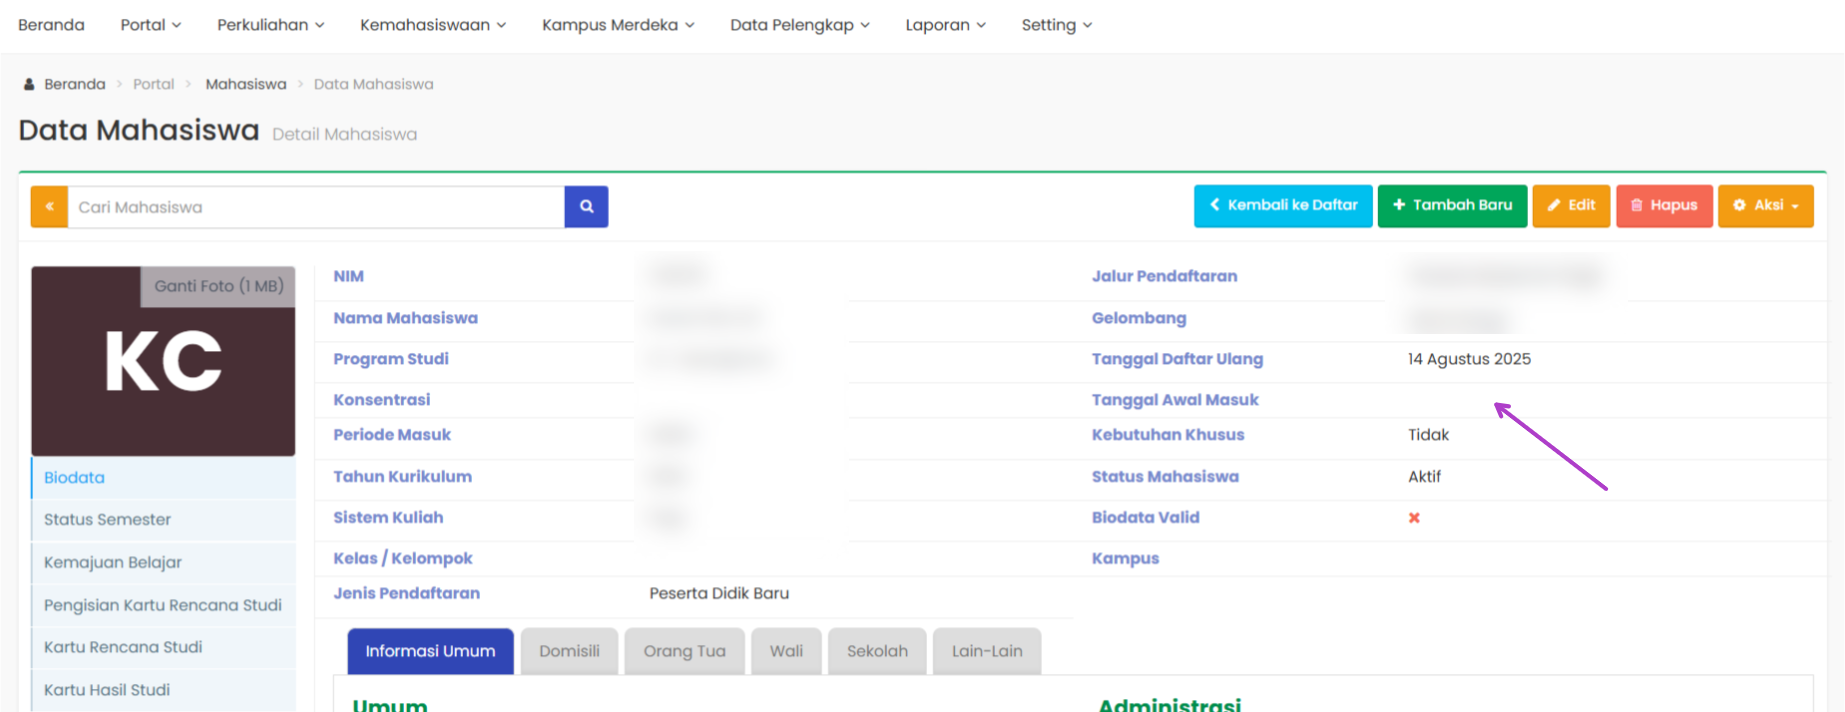
Task: Go back with Kembali ke Daftar
Action: click(x=1283, y=206)
